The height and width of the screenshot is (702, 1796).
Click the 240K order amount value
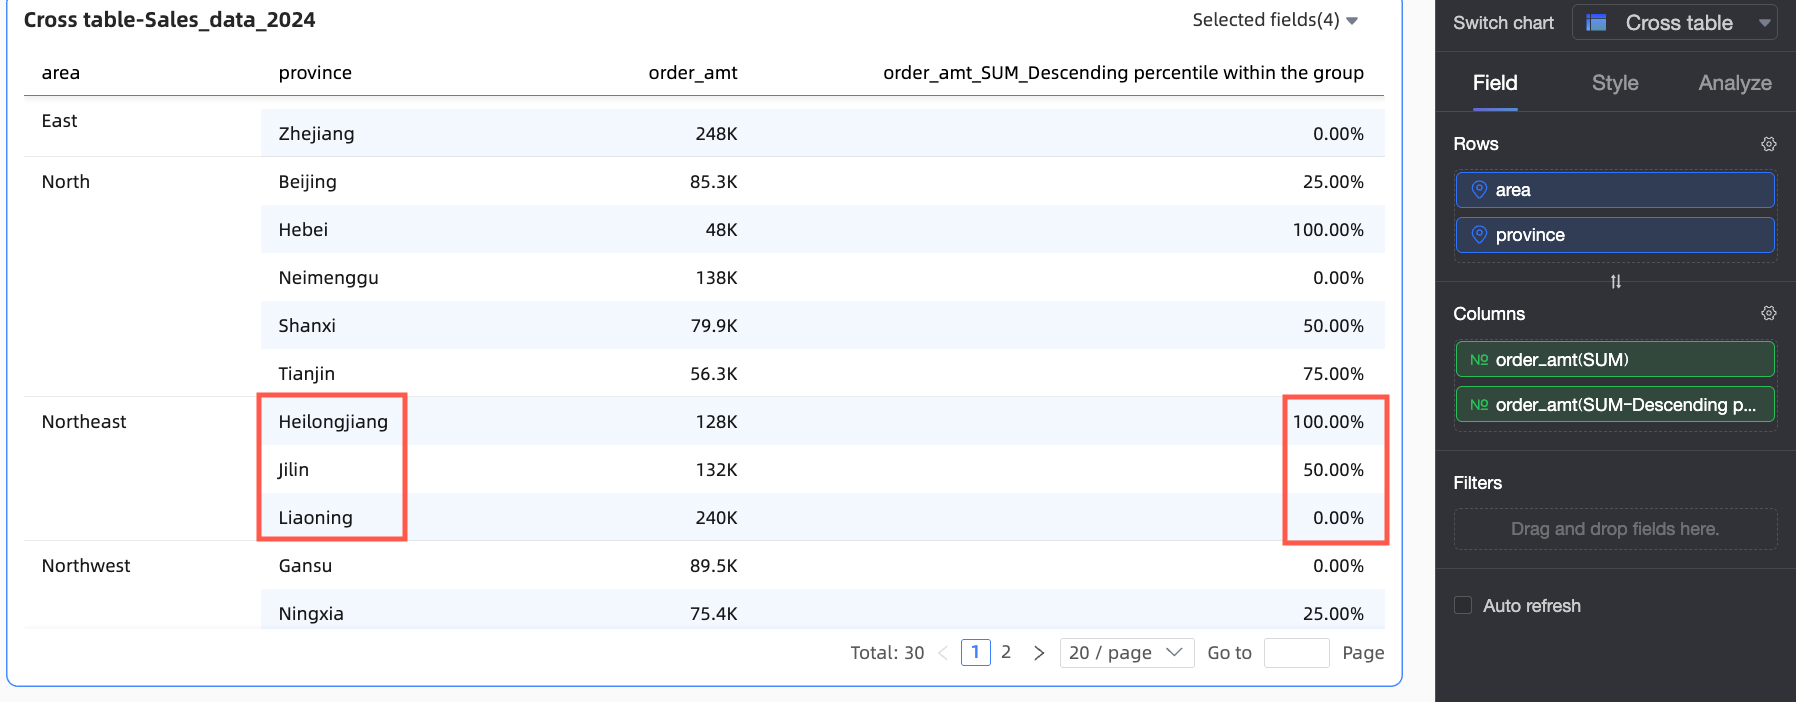click(x=716, y=518)
